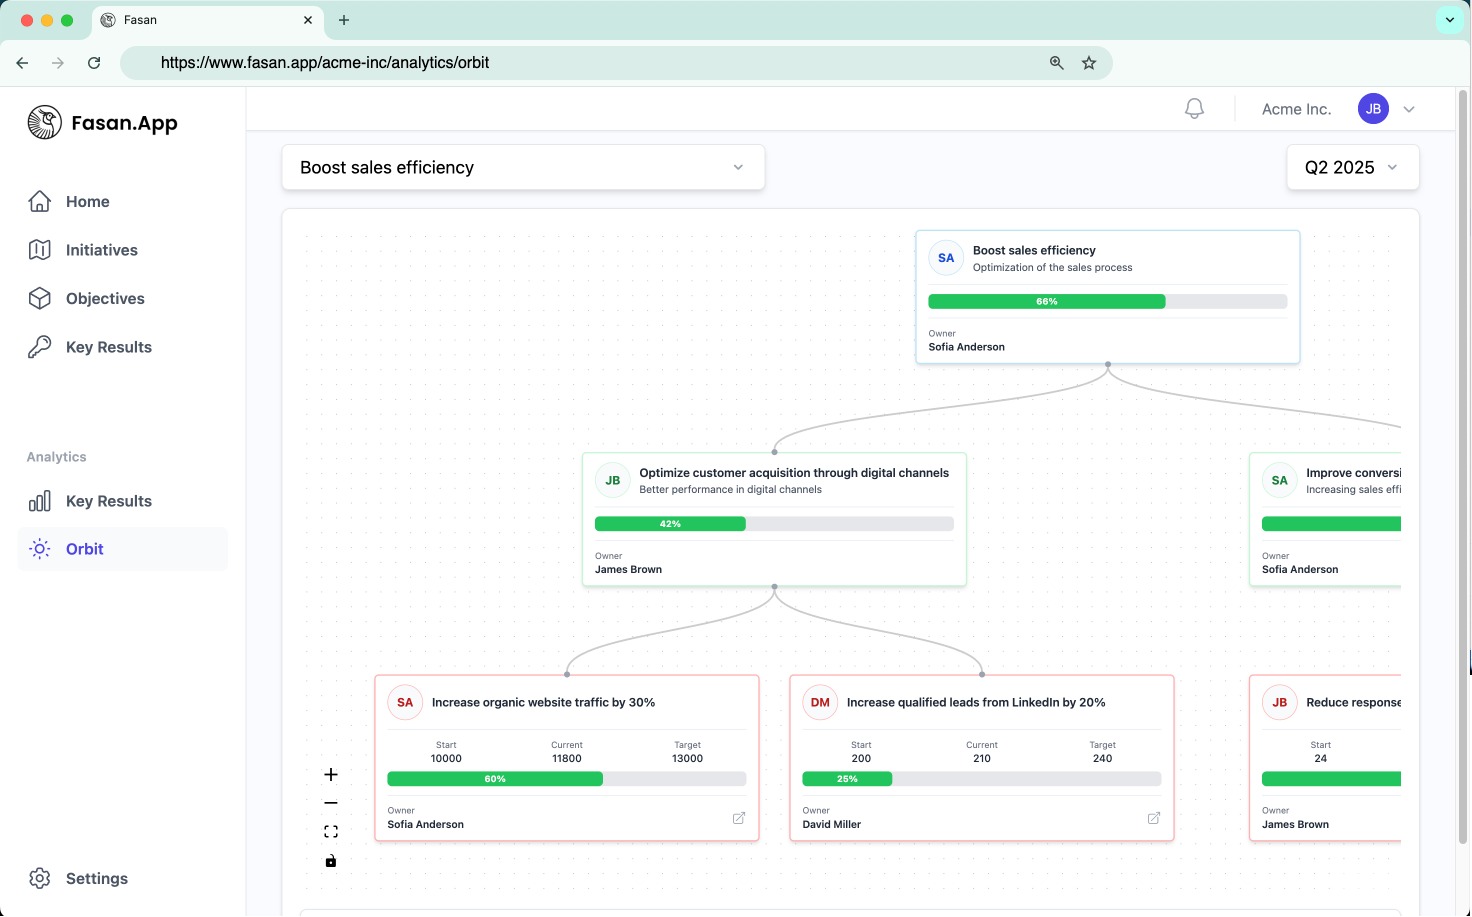Click the Settings gear icon

pos(40,878)
